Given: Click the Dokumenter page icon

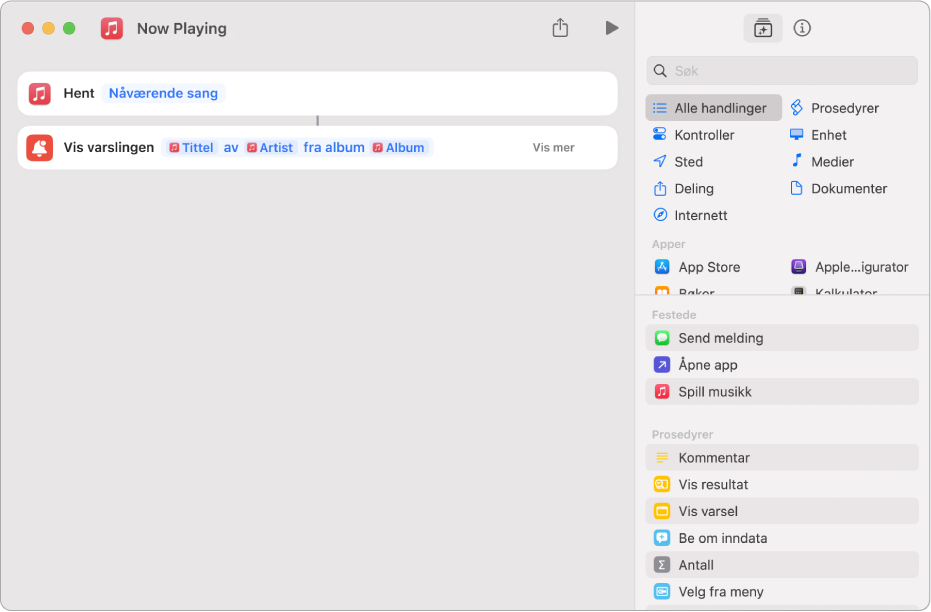Looking at the screenshot, I should click(x=796, y=188).
